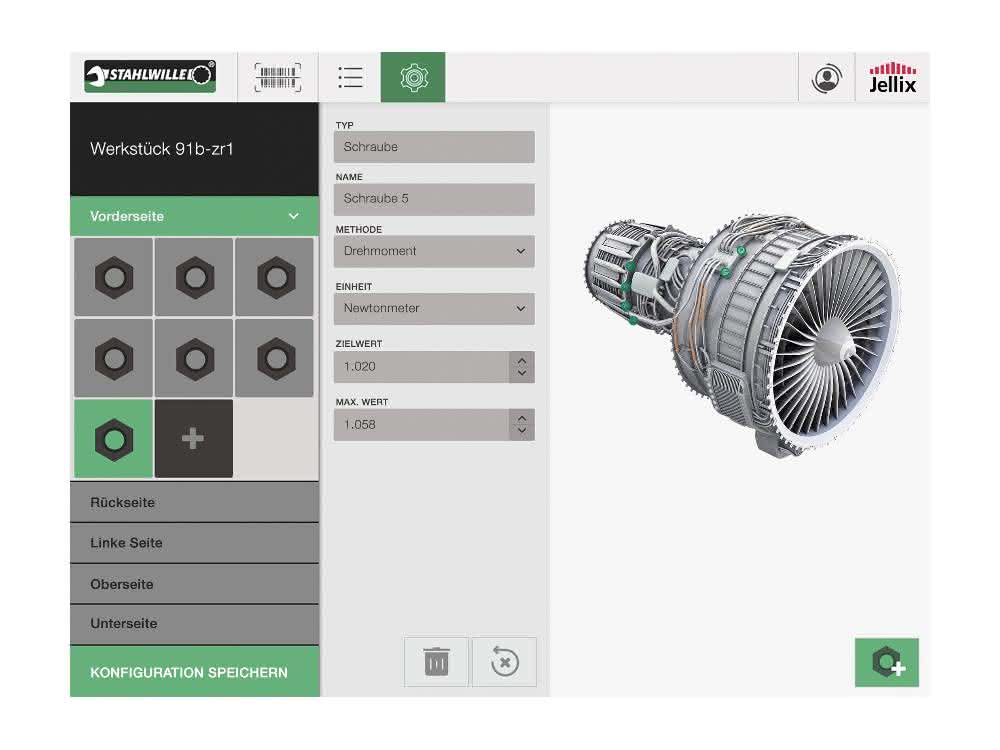Click the reset changes icon
This screenshot has height=750, width=1000.
504,662
